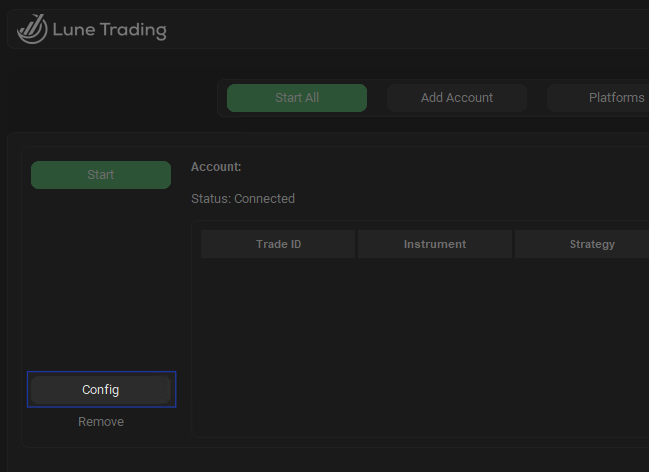Click the empty space between Start and Config buttons
The height and width of the screenshot is (472, 649).
click(x=101, y=282)
